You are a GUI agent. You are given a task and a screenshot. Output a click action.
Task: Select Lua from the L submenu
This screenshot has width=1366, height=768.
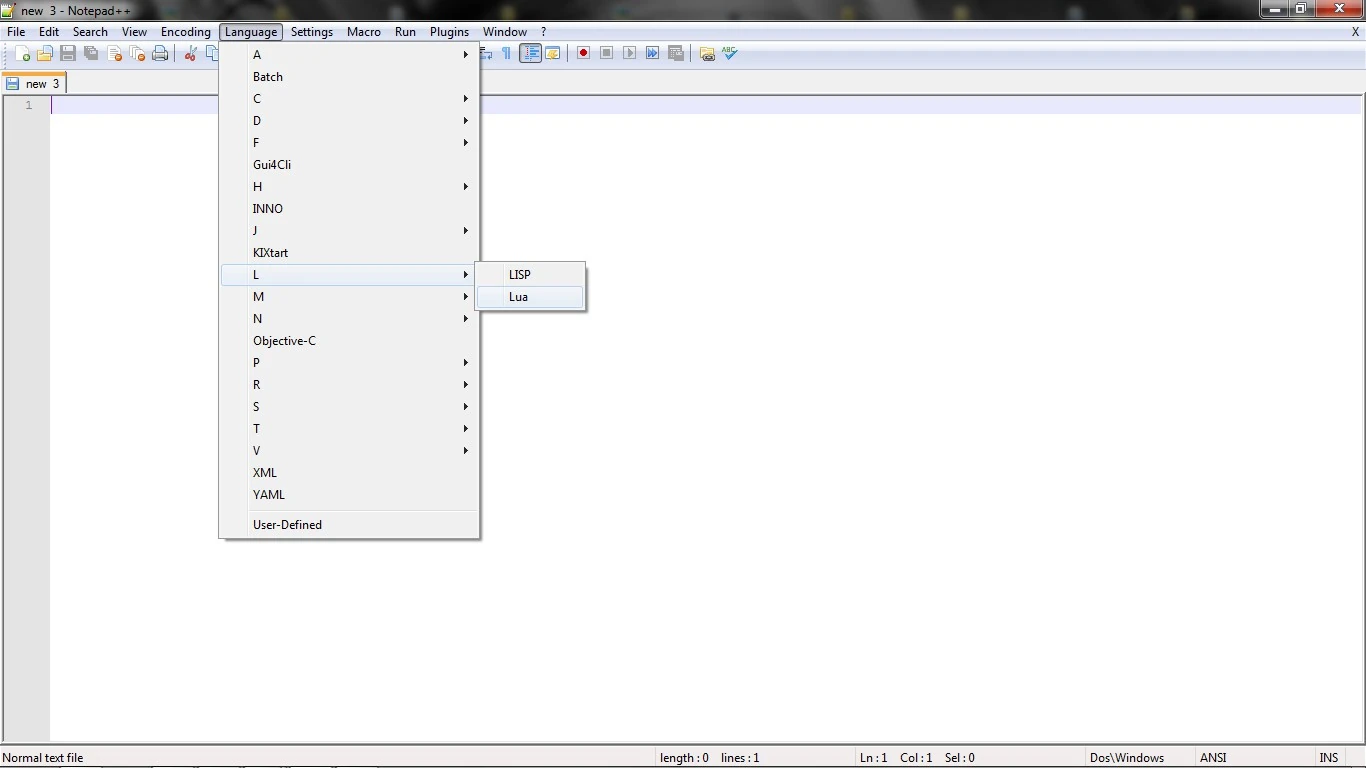[530, 297]
